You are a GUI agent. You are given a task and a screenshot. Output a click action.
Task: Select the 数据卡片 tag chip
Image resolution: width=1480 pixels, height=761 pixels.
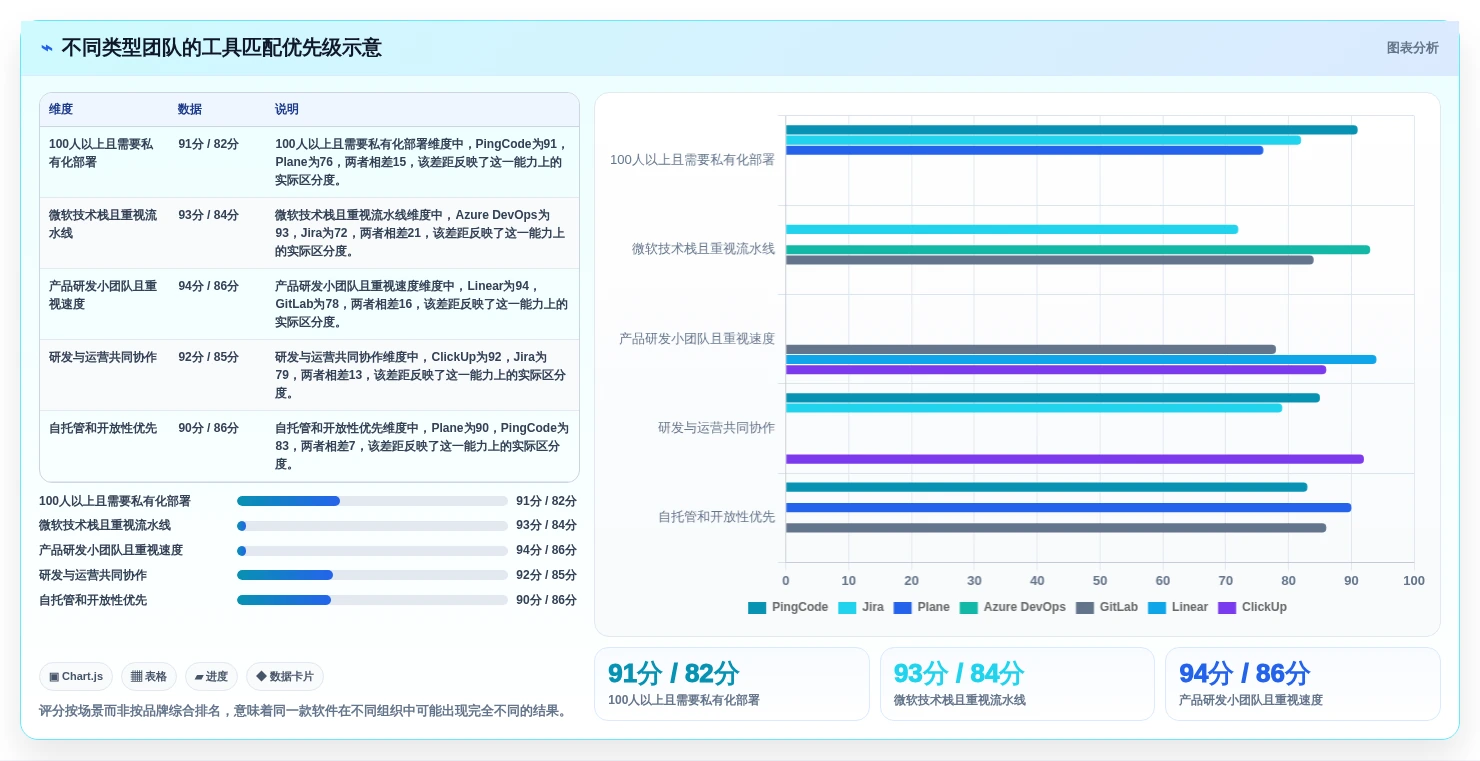[x=285, y=677]
